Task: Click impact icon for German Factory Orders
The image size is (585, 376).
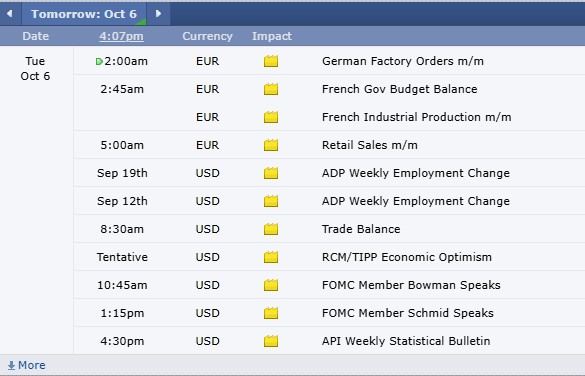Action: (271, 61)
